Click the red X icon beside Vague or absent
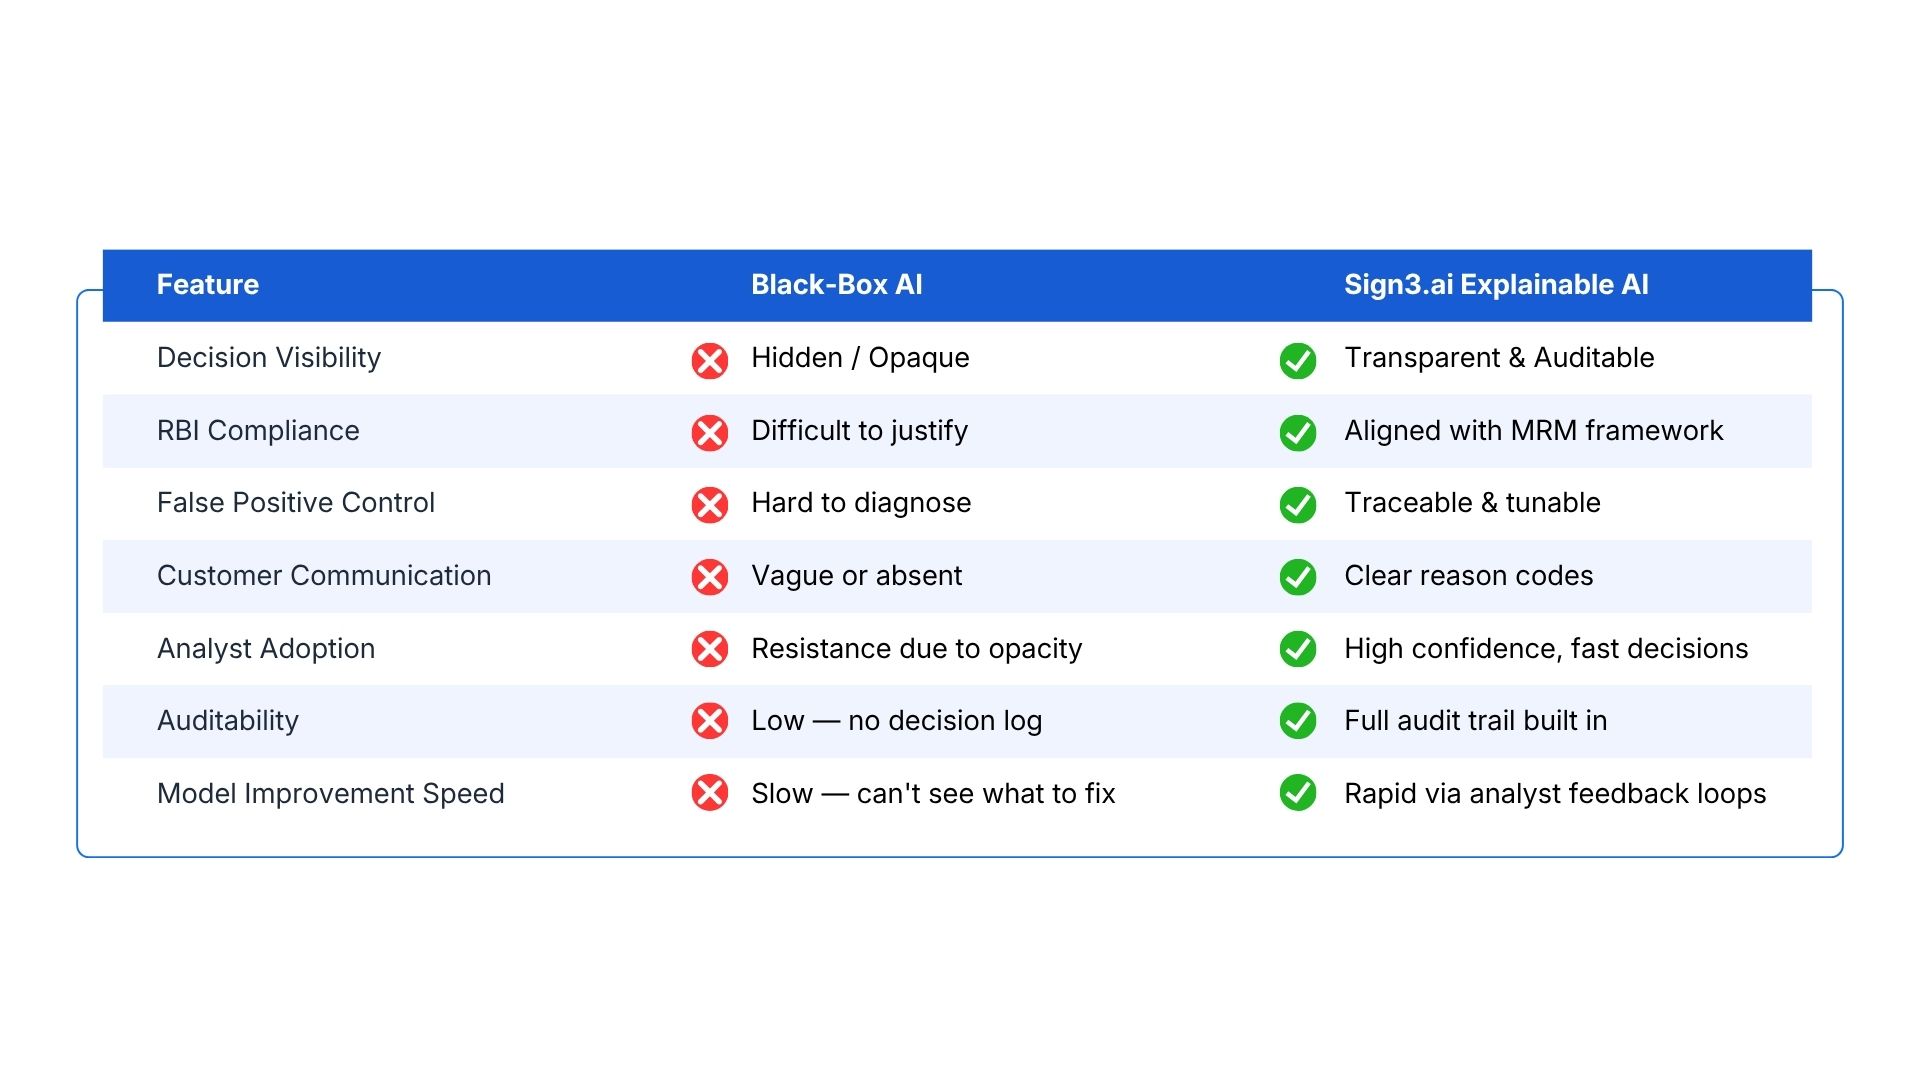The width and height of the screenshot is (1920, 1080). pos(710,577)
